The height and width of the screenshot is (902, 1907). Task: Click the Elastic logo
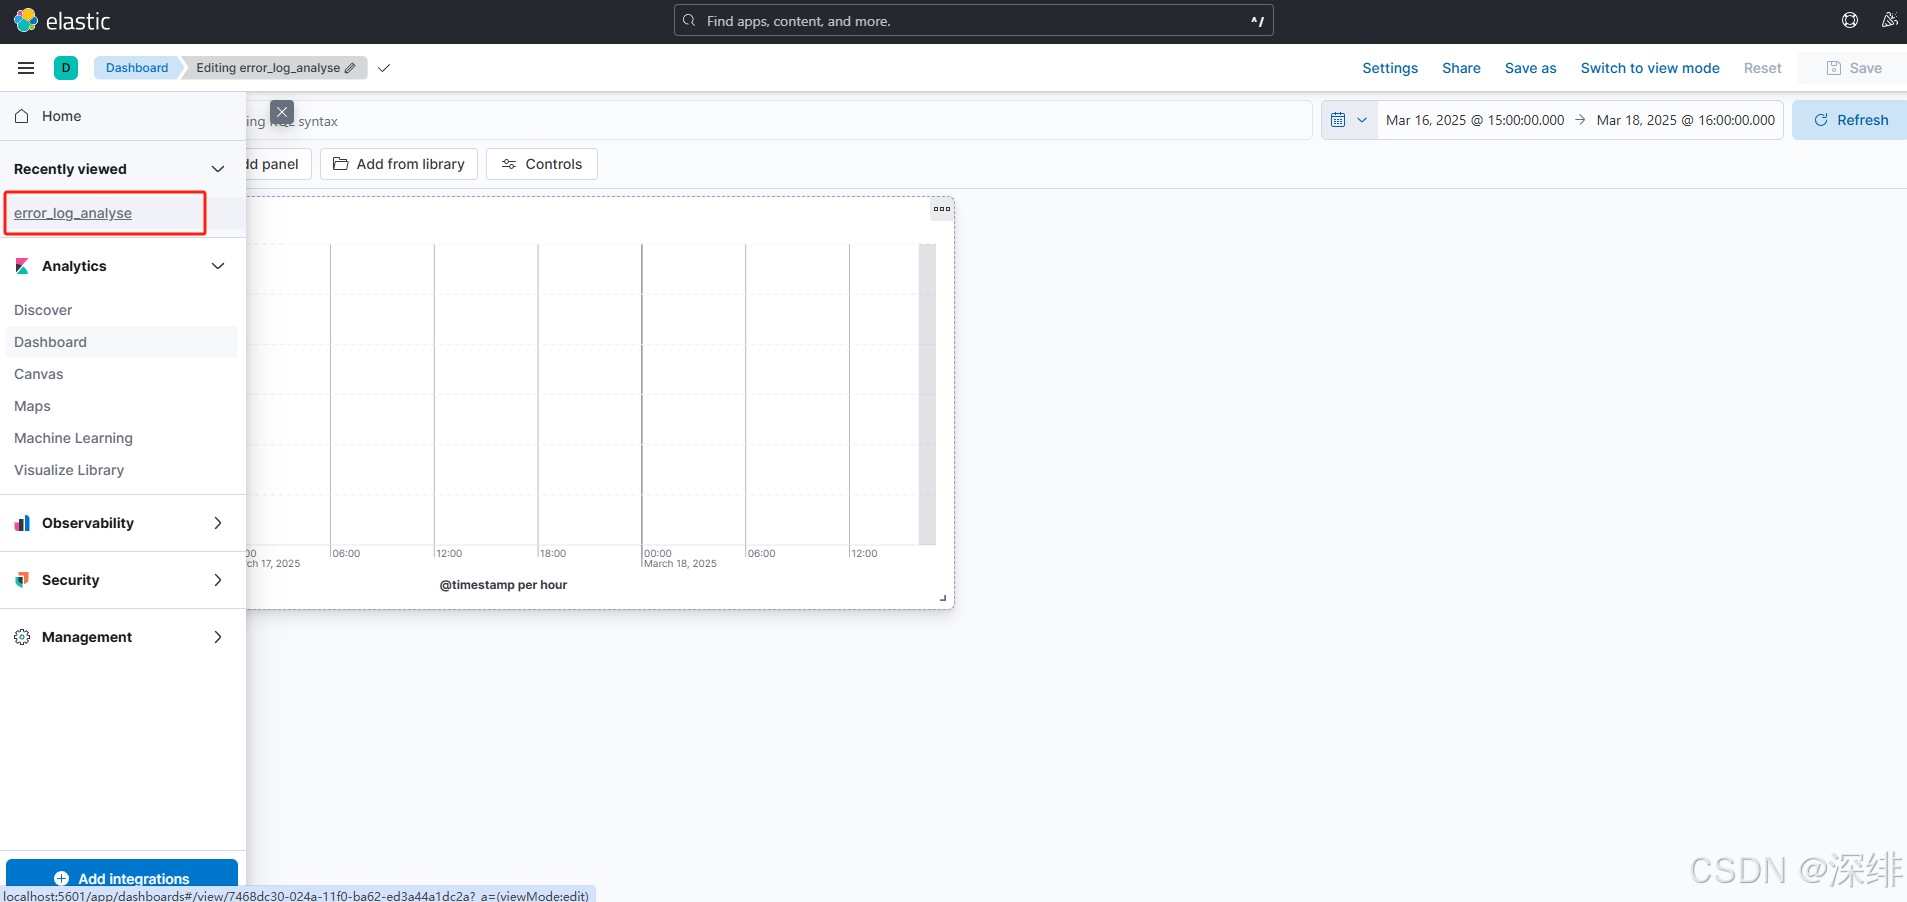(x=62, y=20)
